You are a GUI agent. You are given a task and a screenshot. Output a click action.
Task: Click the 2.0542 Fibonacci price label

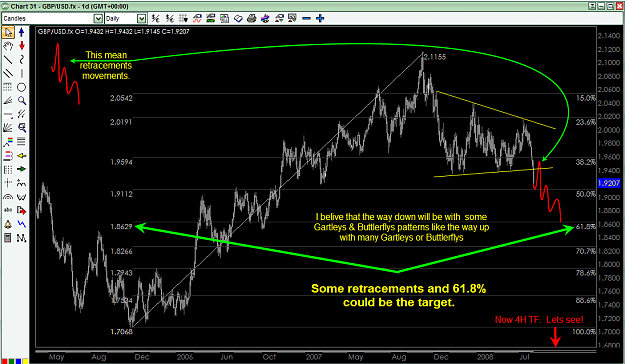pyautogui.click(x=121, y=98)
